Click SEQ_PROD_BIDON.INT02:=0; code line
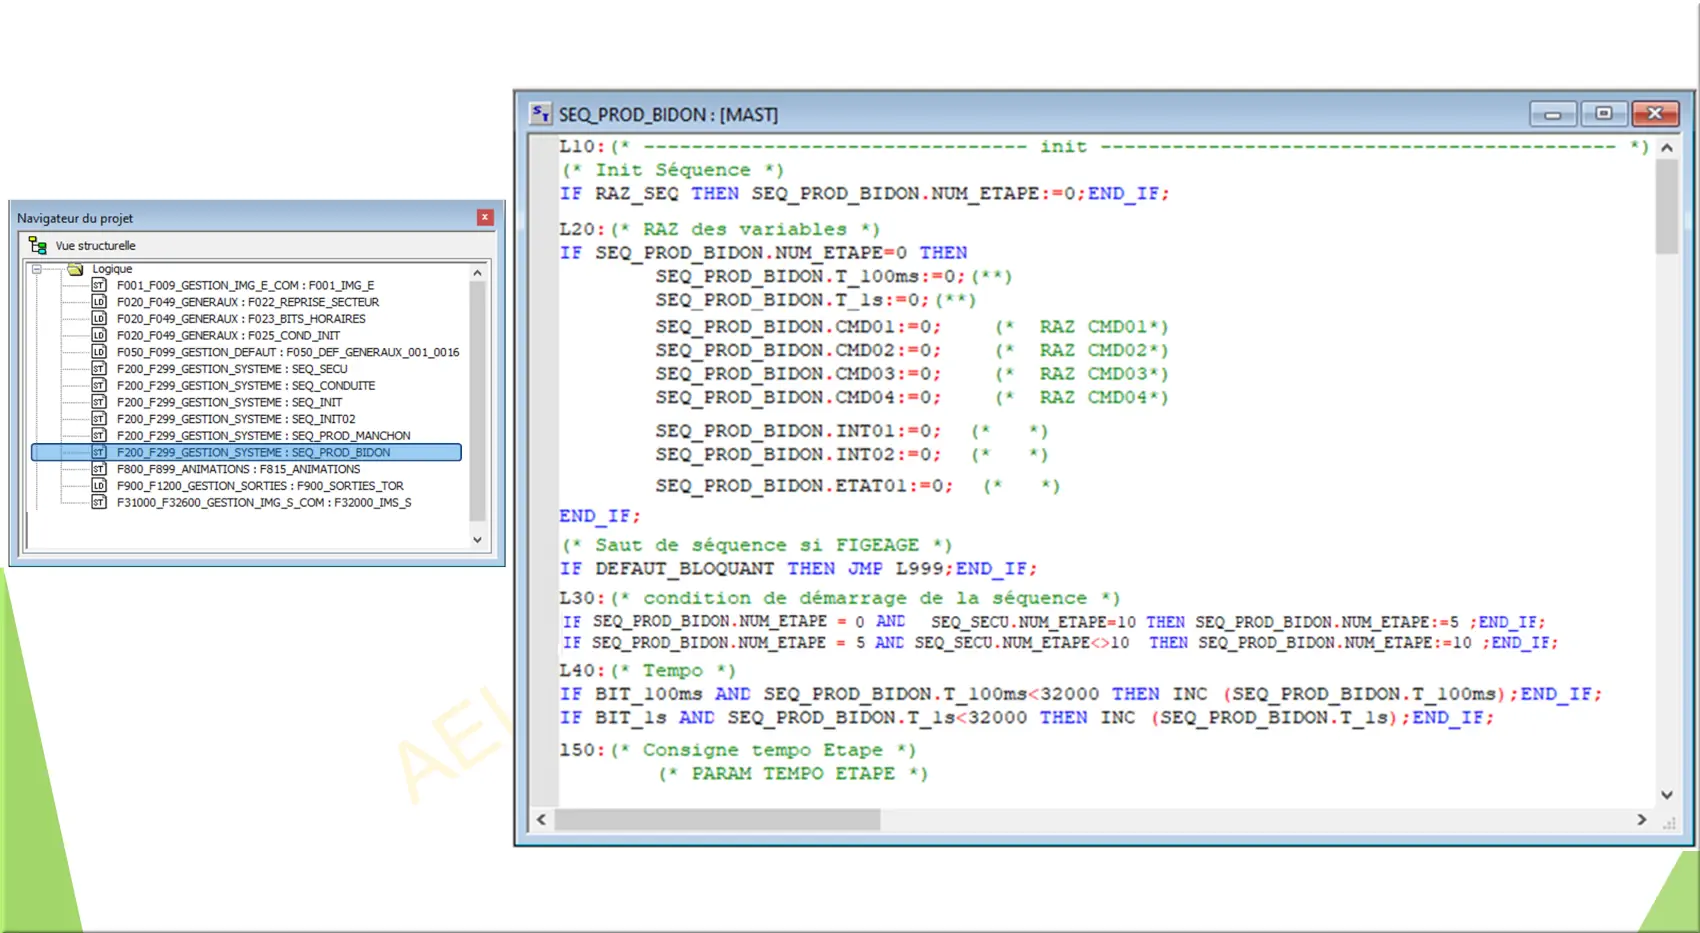 tap(798, 454)
